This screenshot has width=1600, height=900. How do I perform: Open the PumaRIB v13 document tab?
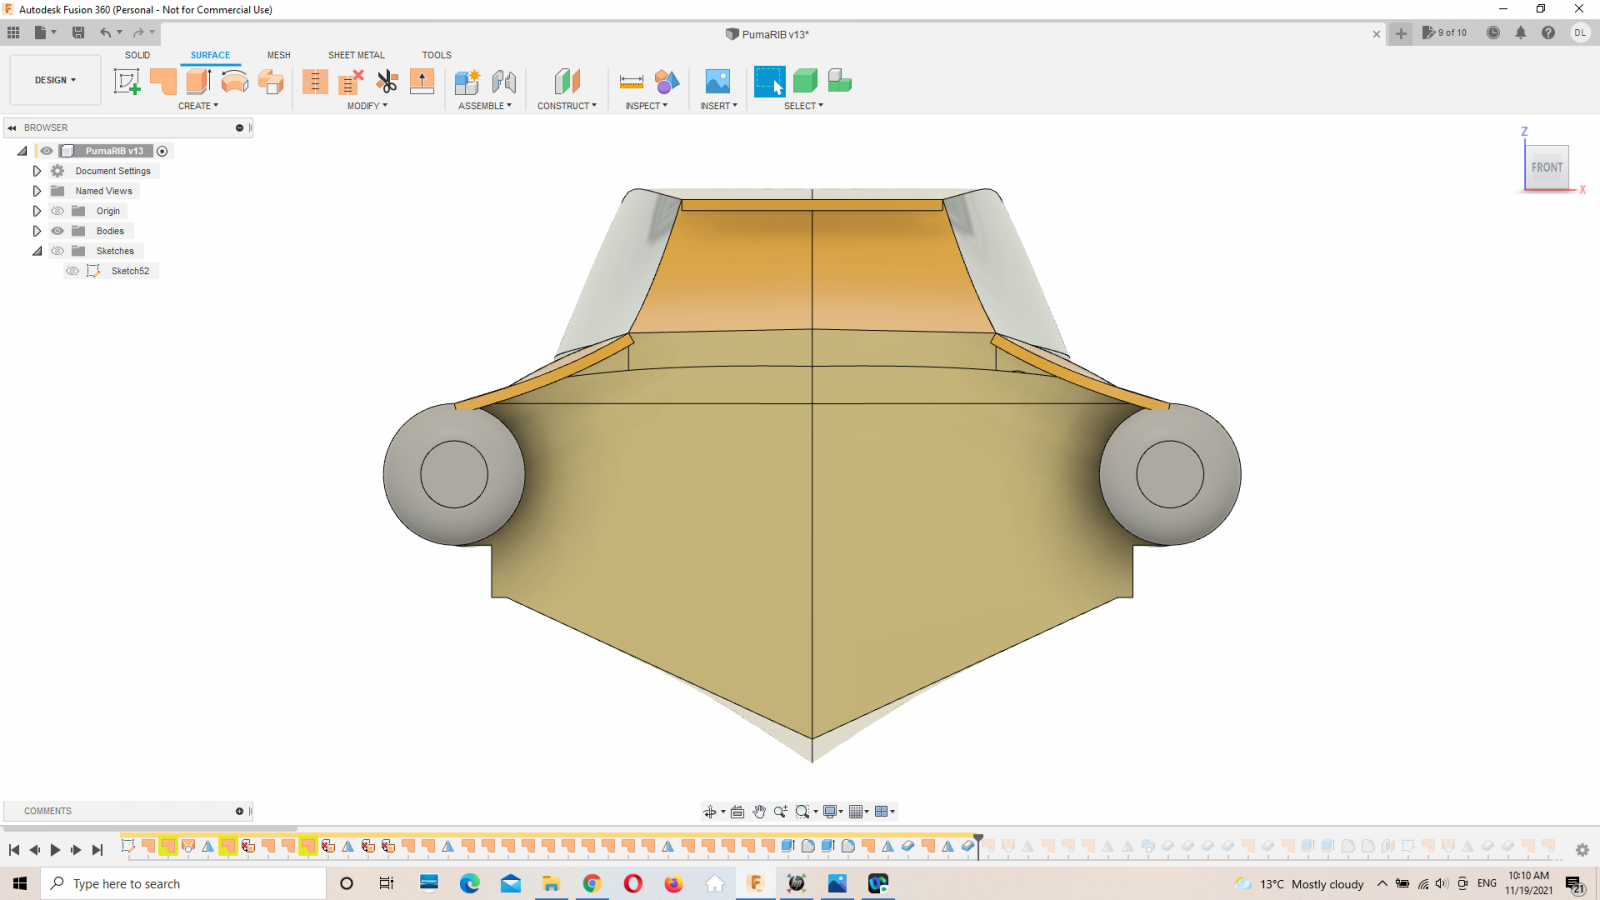[767, 34]
